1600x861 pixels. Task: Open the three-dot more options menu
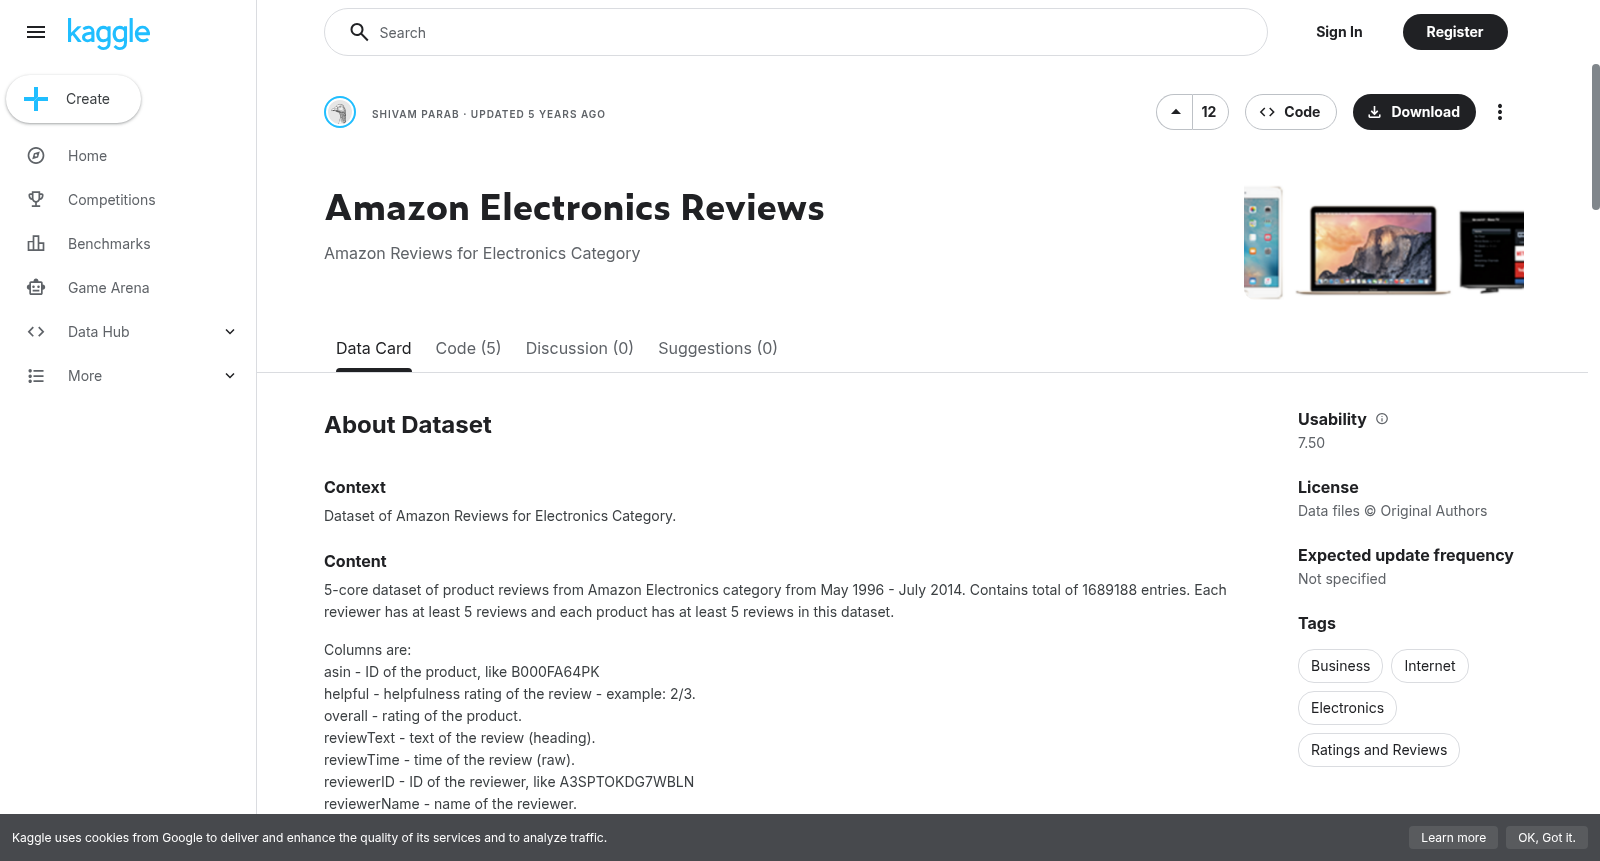[x=1499, y=112]
